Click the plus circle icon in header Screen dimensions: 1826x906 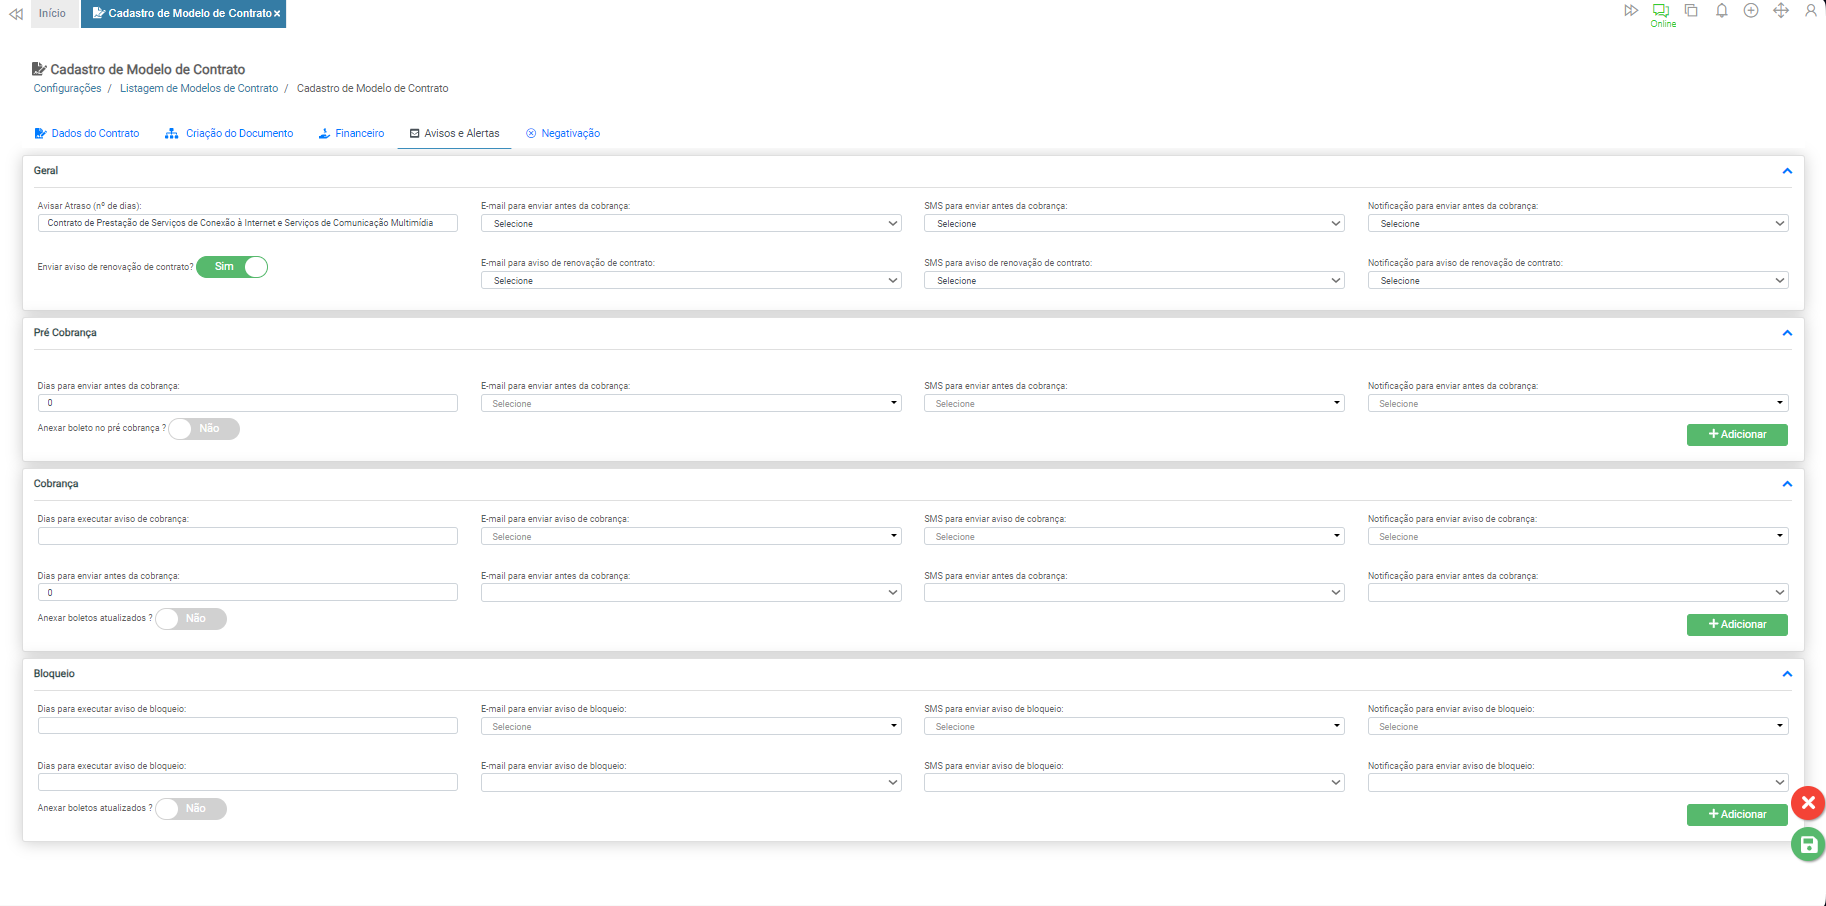click(1751, 11)
